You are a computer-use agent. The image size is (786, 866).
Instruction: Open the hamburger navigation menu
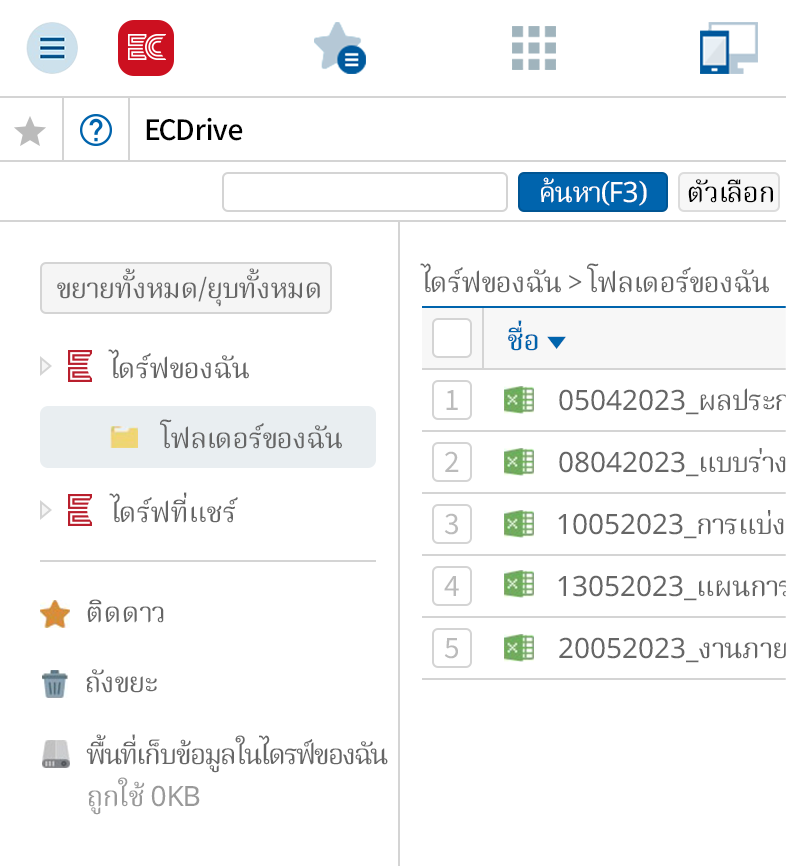coord(51,48)
